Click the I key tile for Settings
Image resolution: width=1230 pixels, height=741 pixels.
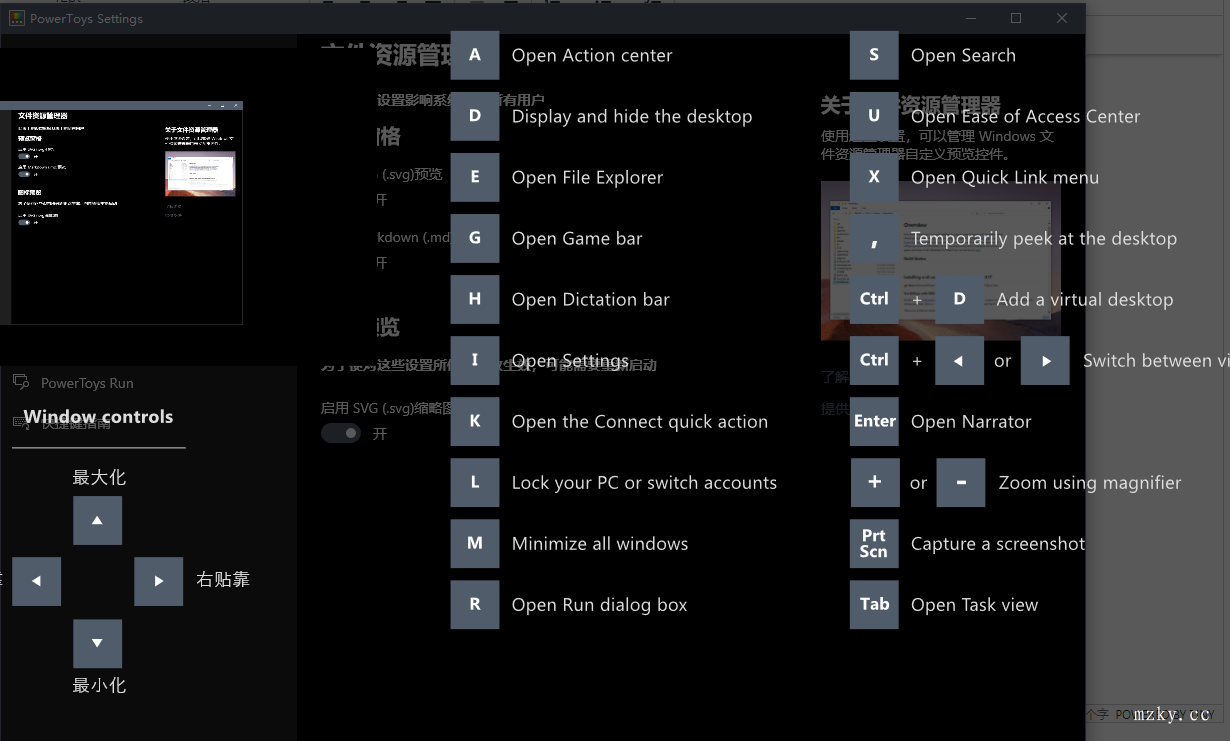click(x=475, y=360)
